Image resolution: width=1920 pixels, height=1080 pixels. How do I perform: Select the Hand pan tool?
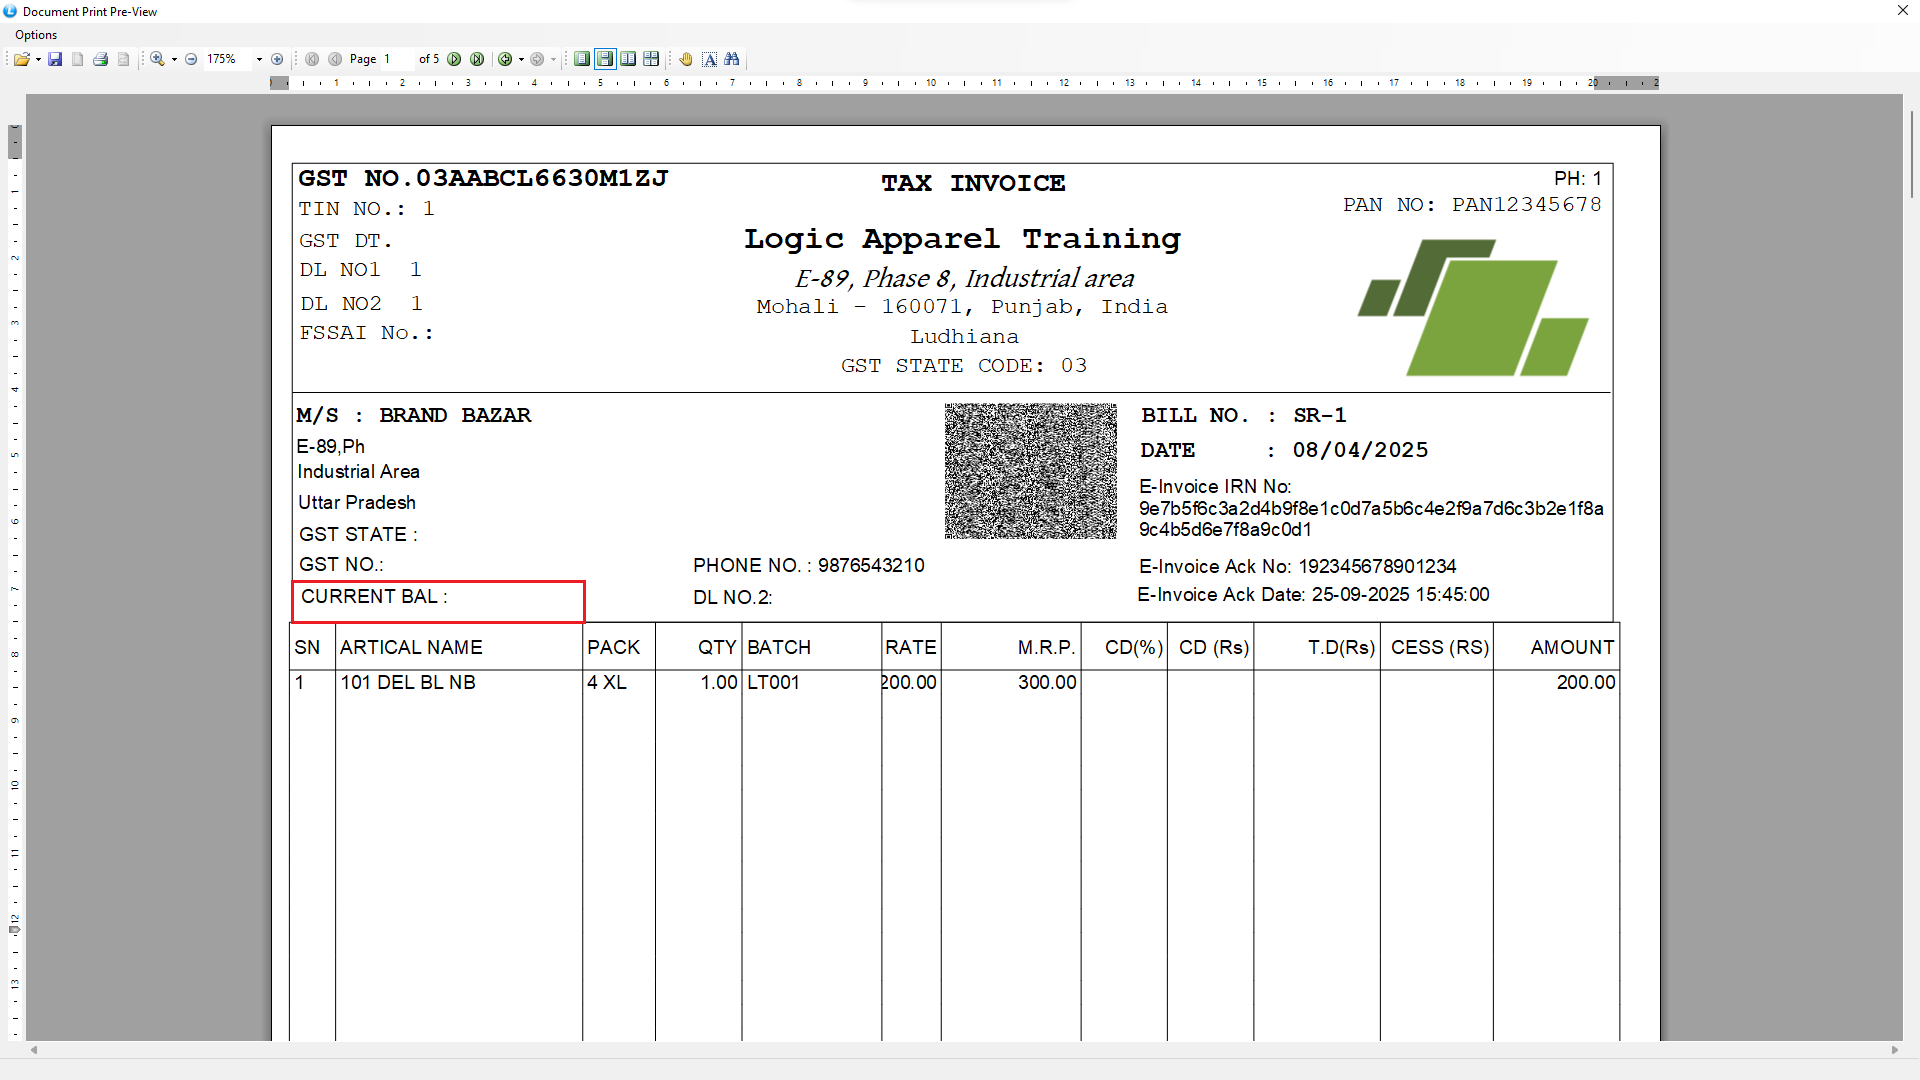686,59
